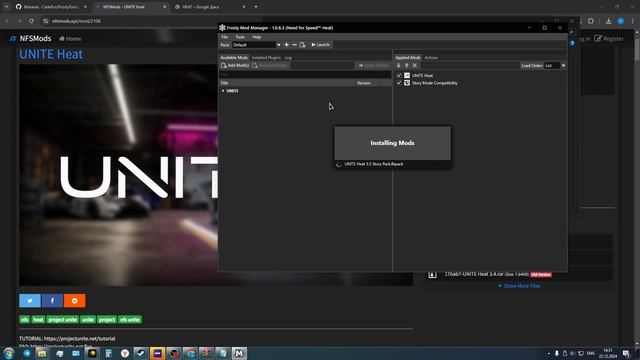Image resolution: width=640 pixels, height=360 pixels.
Task: Expand the UNITE mod group
Action: coord(223,91)
